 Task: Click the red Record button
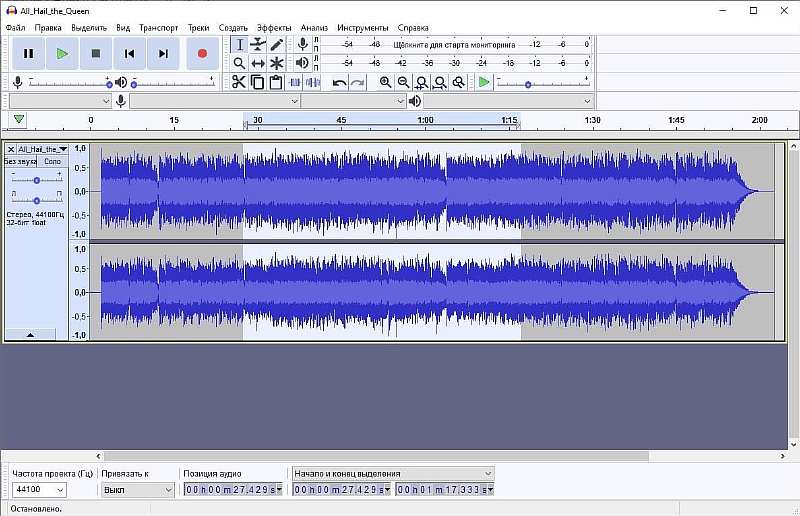pos(202,53)
